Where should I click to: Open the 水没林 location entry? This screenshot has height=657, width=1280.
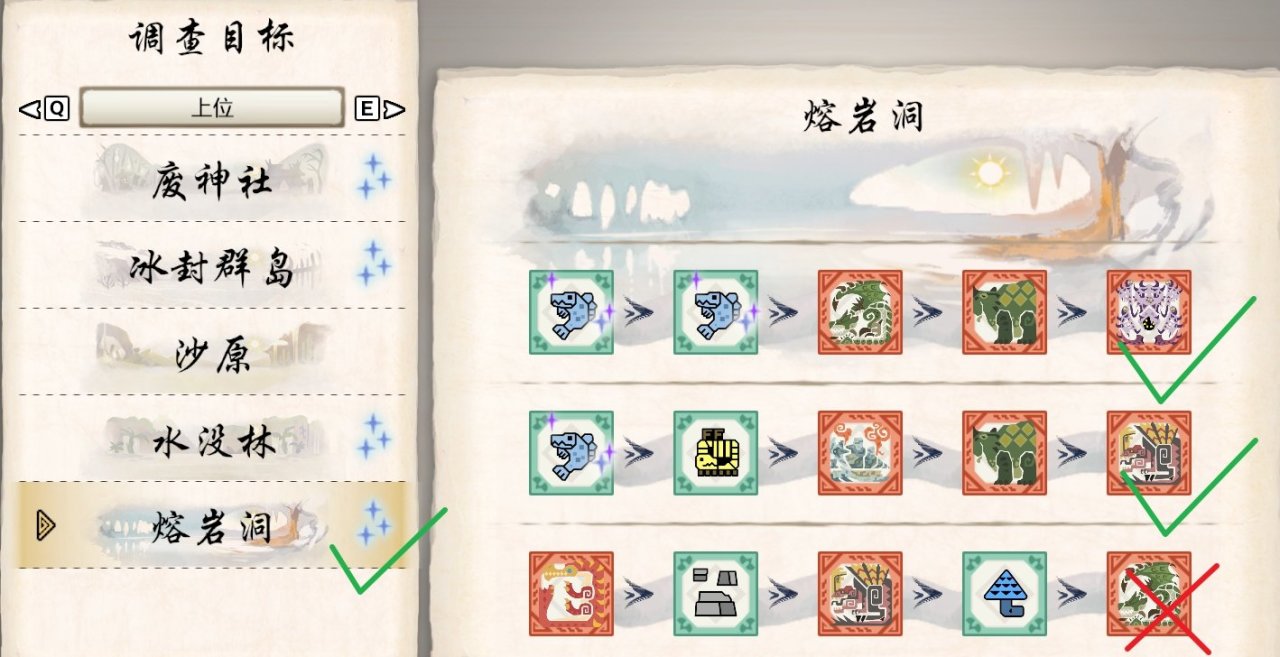[x=212, y=438]
